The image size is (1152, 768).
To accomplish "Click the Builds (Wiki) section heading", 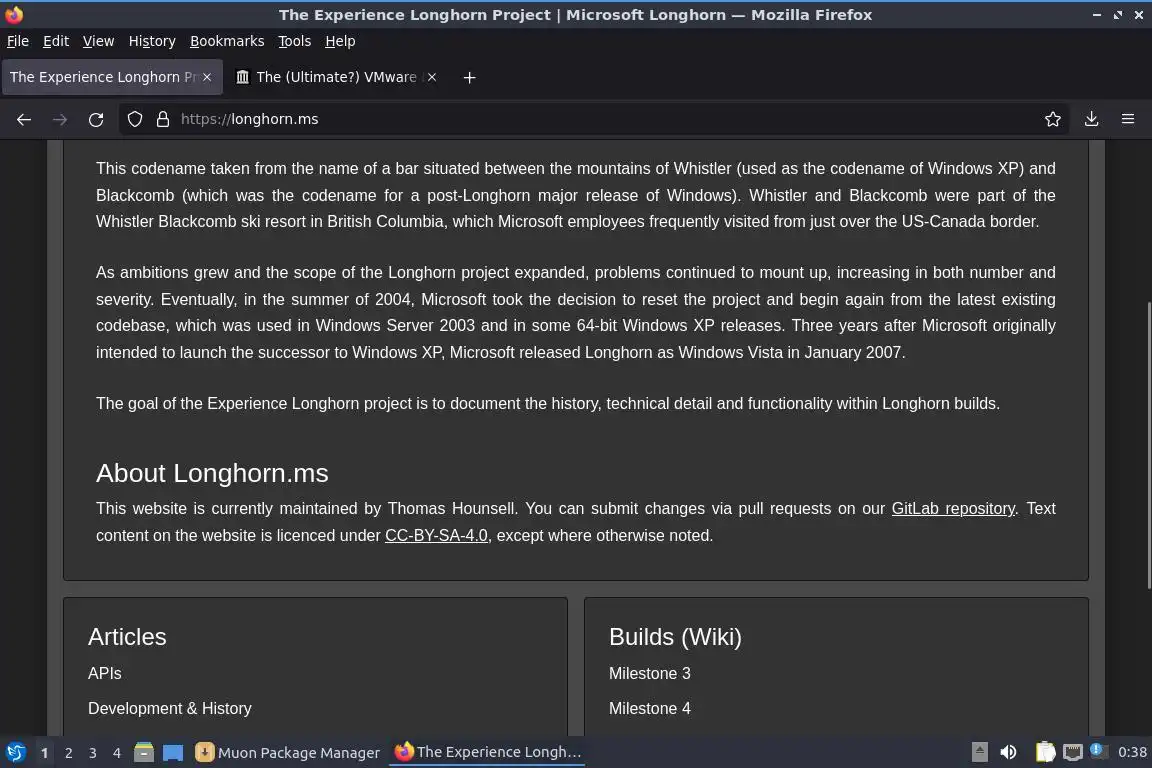I will pos(675,637).
